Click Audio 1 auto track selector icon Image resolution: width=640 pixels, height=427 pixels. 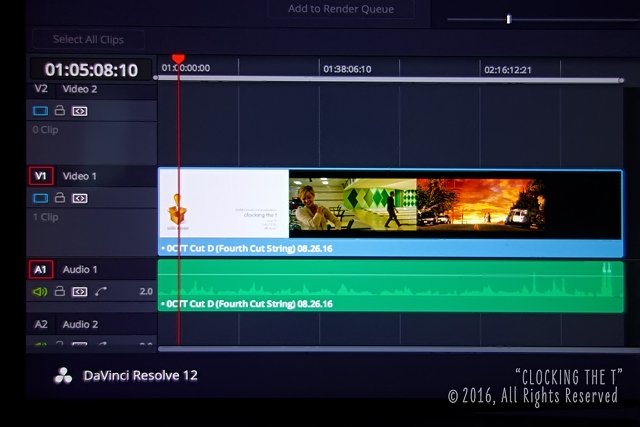pyautogui.click(x=80, y=292)
